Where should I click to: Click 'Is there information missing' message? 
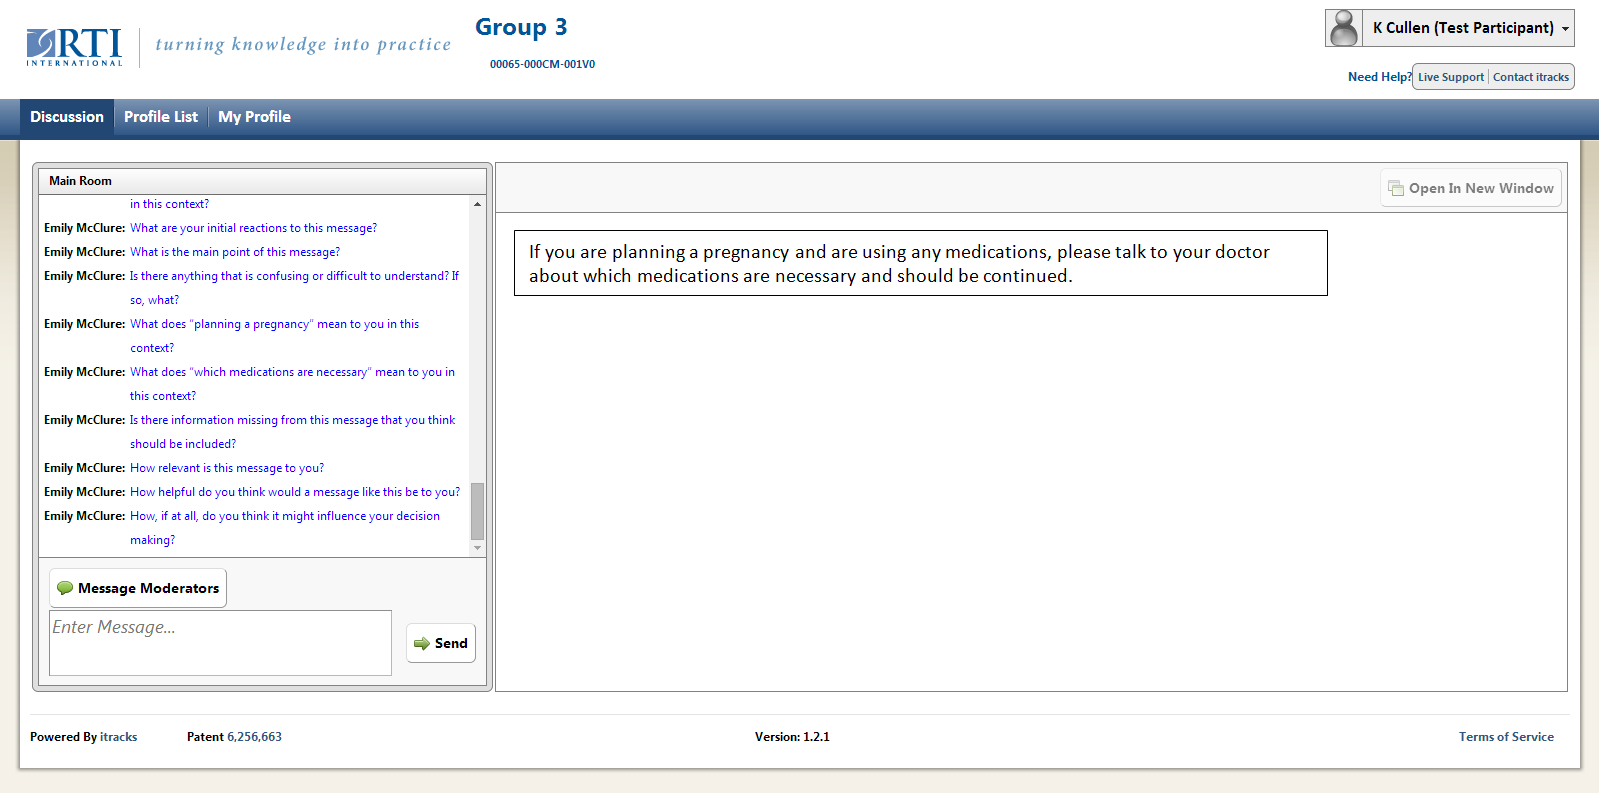point(292,432)
